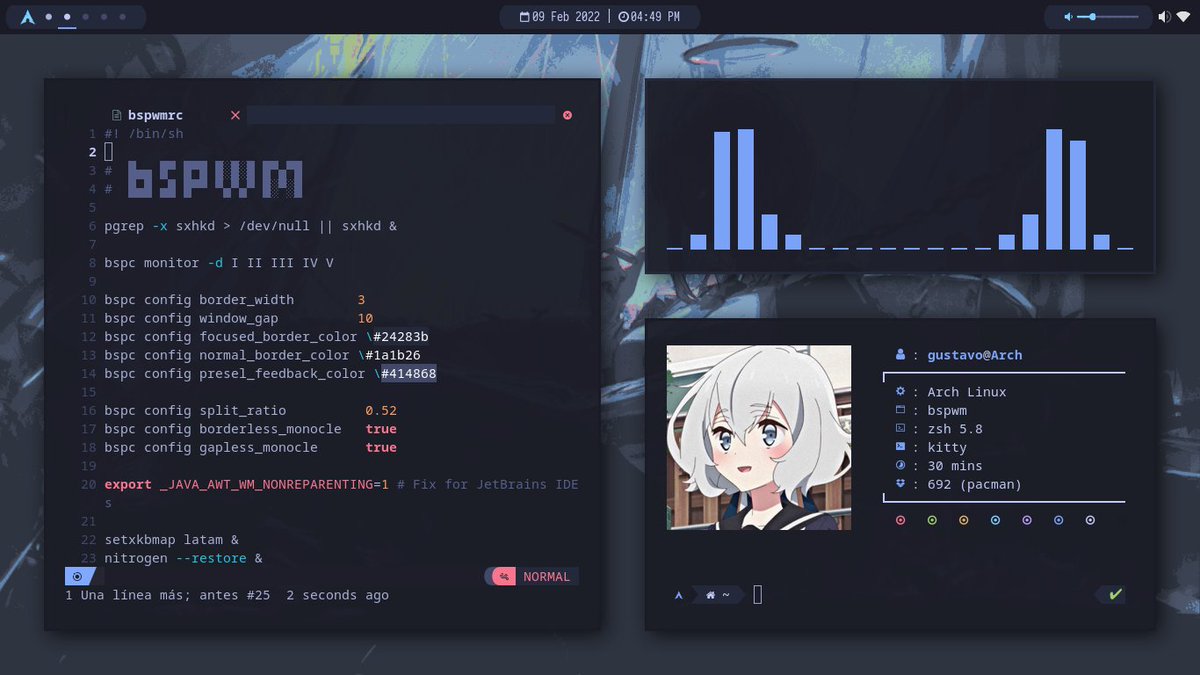Image resolution: width=1200 pixels, height=675 pixels.
Task: Click the pink mode icon beside NORMAL
Action: pos(505,576)
